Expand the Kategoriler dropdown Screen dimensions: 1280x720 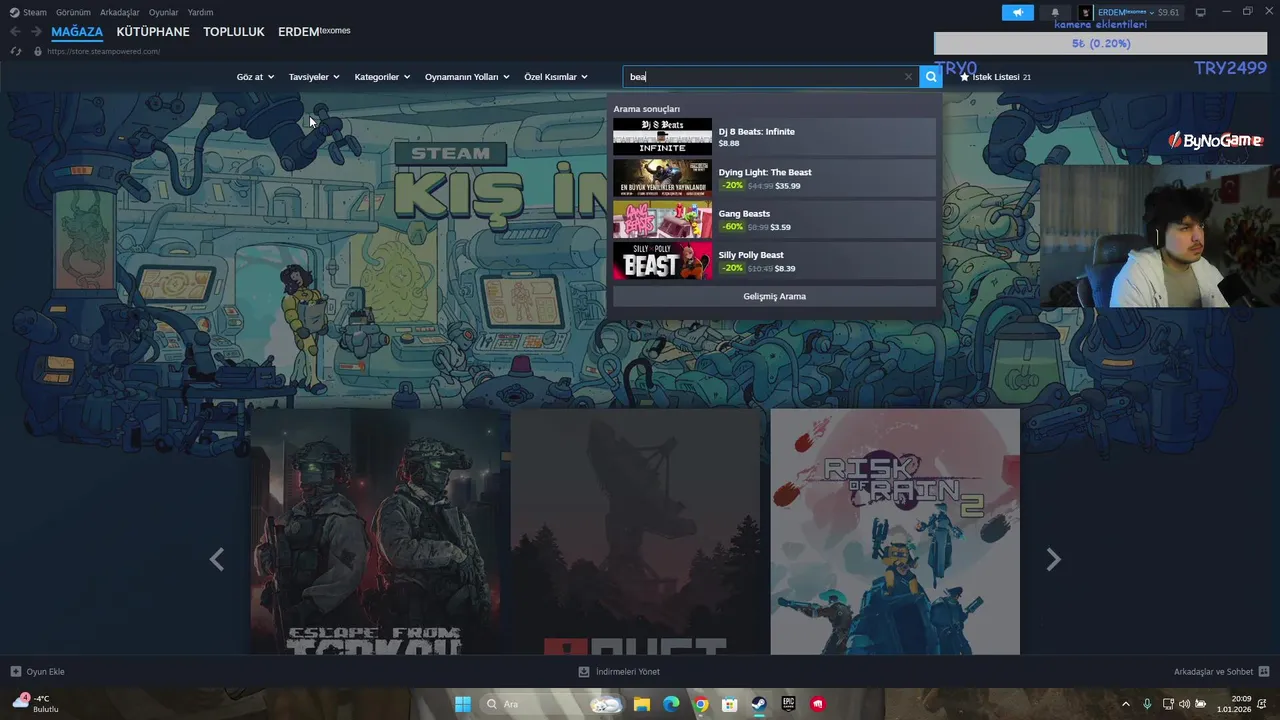382,77
